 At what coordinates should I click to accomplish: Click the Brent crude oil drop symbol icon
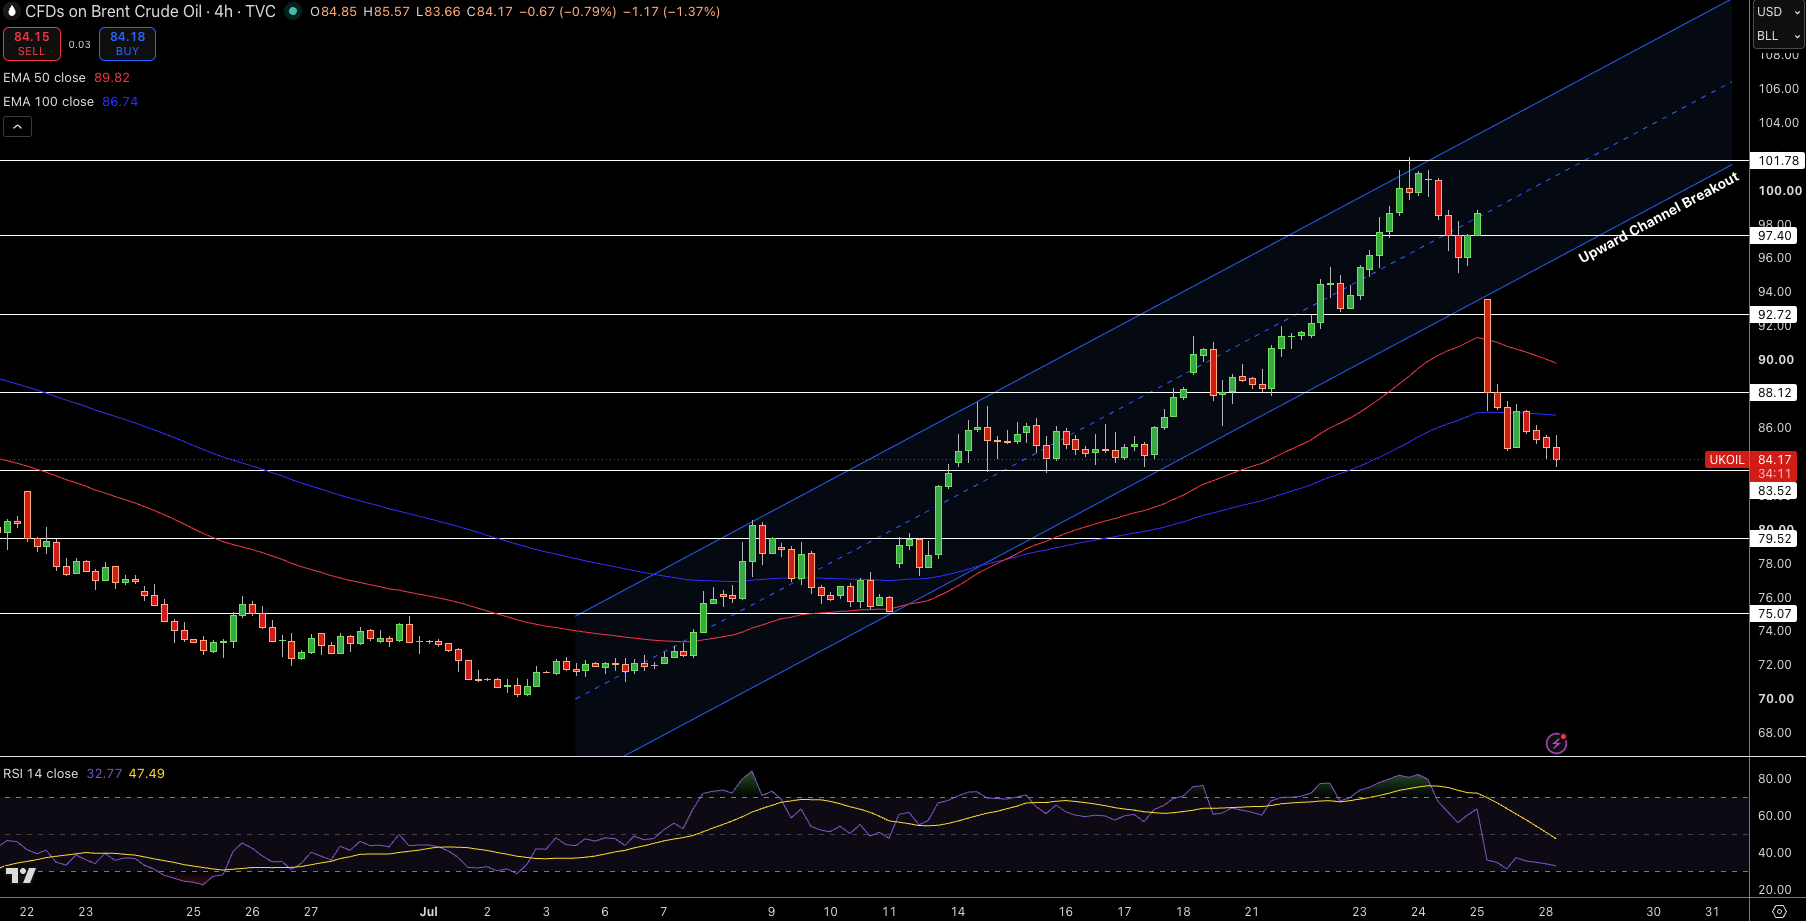(12, 12)
